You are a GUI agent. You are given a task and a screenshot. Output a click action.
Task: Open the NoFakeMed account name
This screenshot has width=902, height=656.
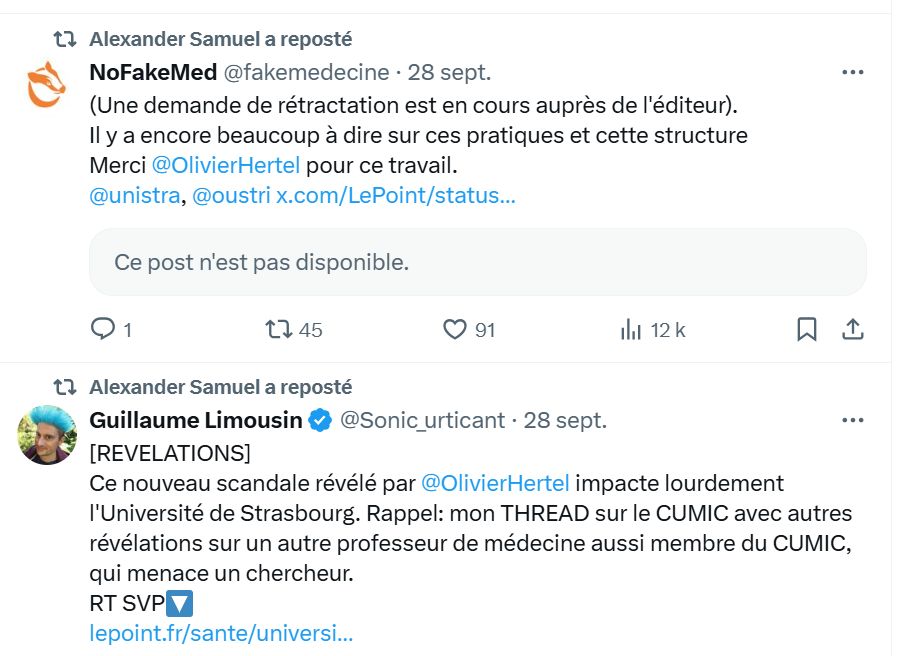tap(150, 72)
